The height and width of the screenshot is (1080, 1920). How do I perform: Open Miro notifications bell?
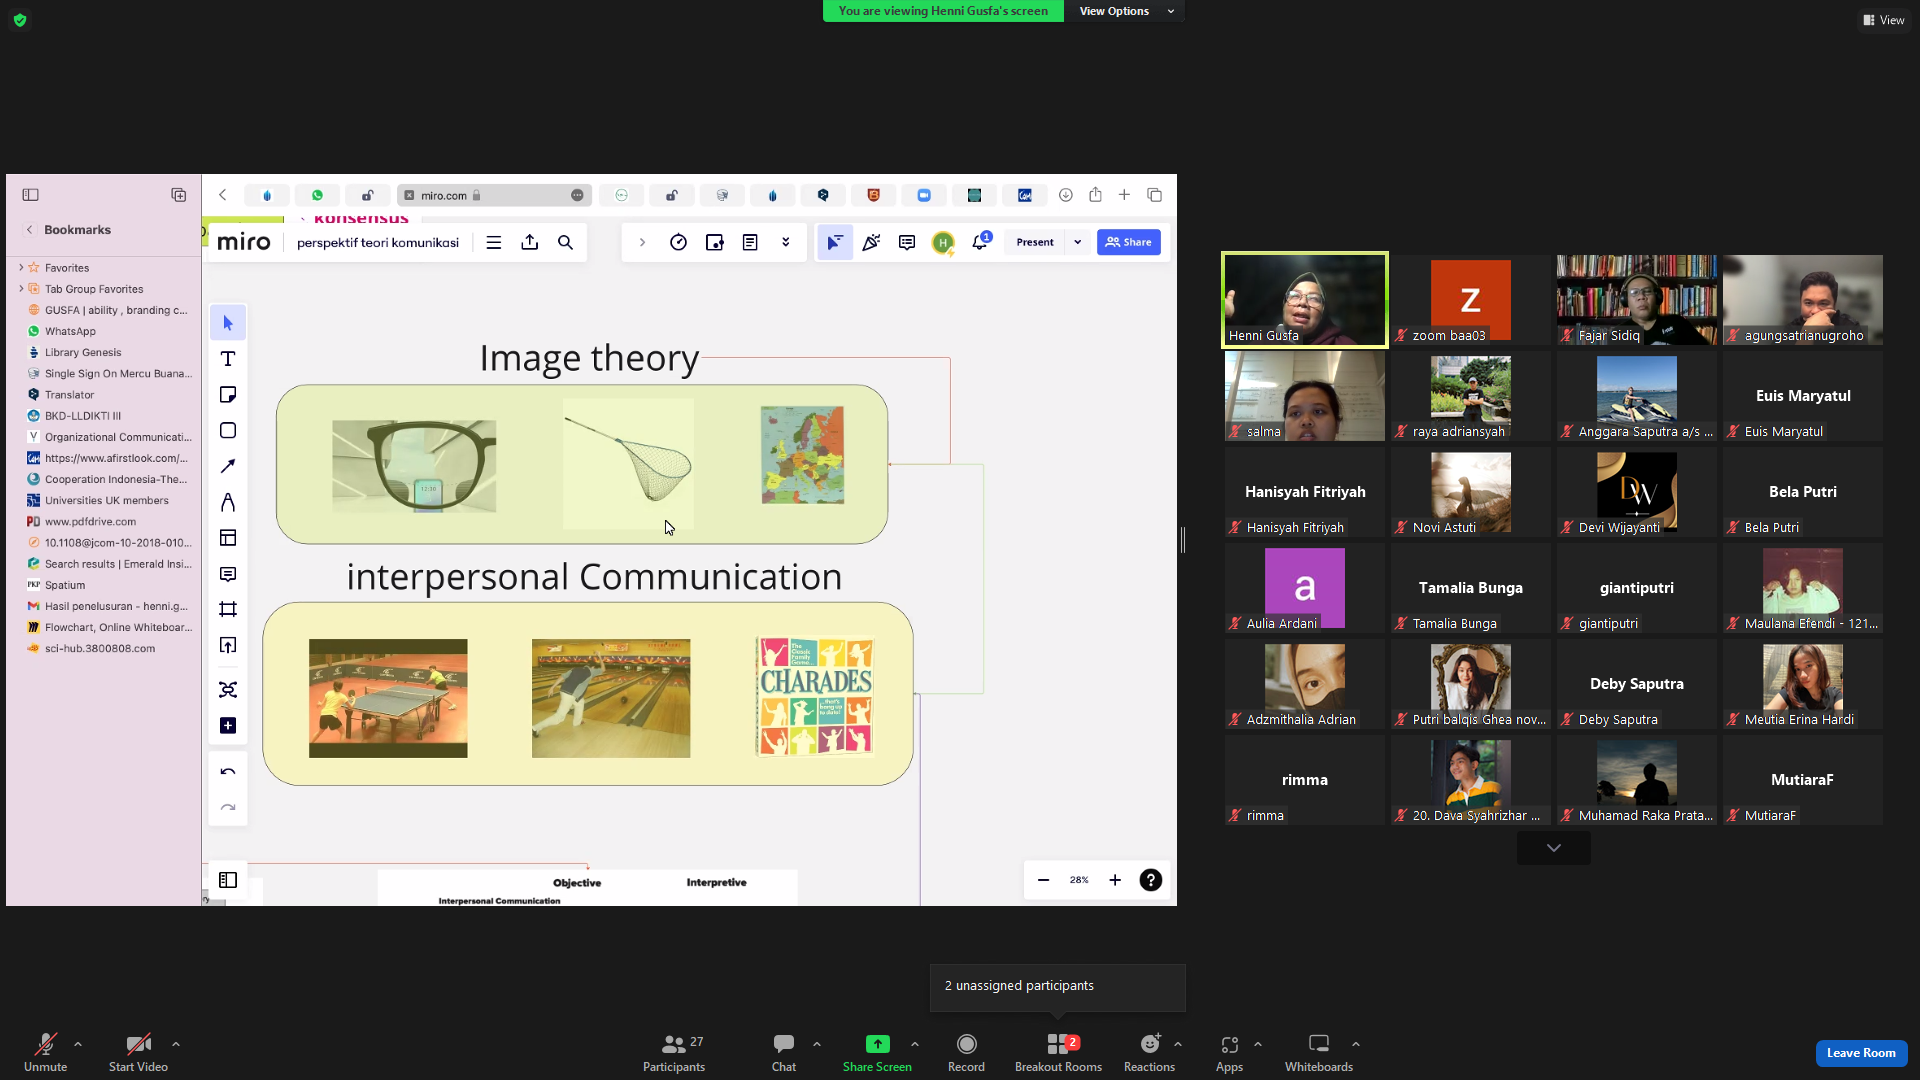pyautogui.click(x=980, y=242)
